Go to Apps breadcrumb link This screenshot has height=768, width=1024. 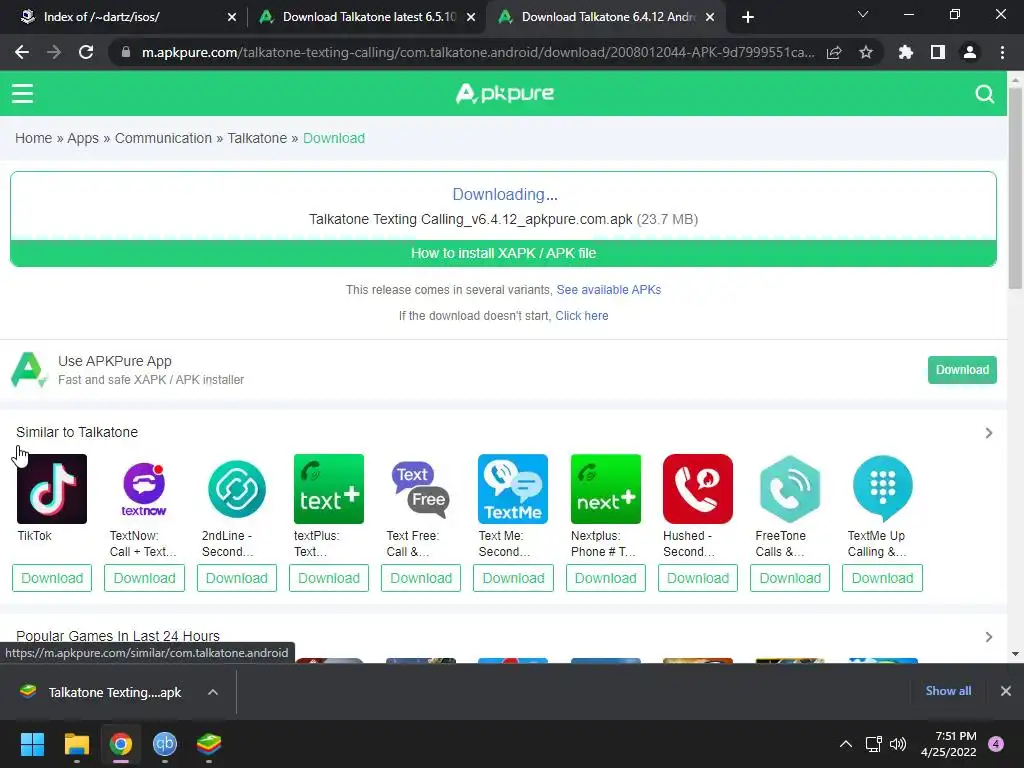83,138
